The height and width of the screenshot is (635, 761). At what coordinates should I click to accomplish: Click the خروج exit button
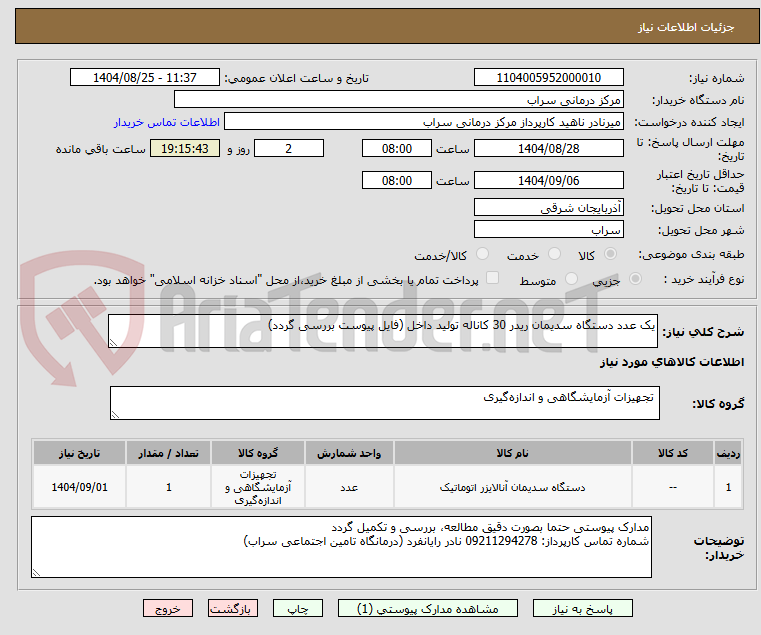pyautogui.click(x=167, y=608)
